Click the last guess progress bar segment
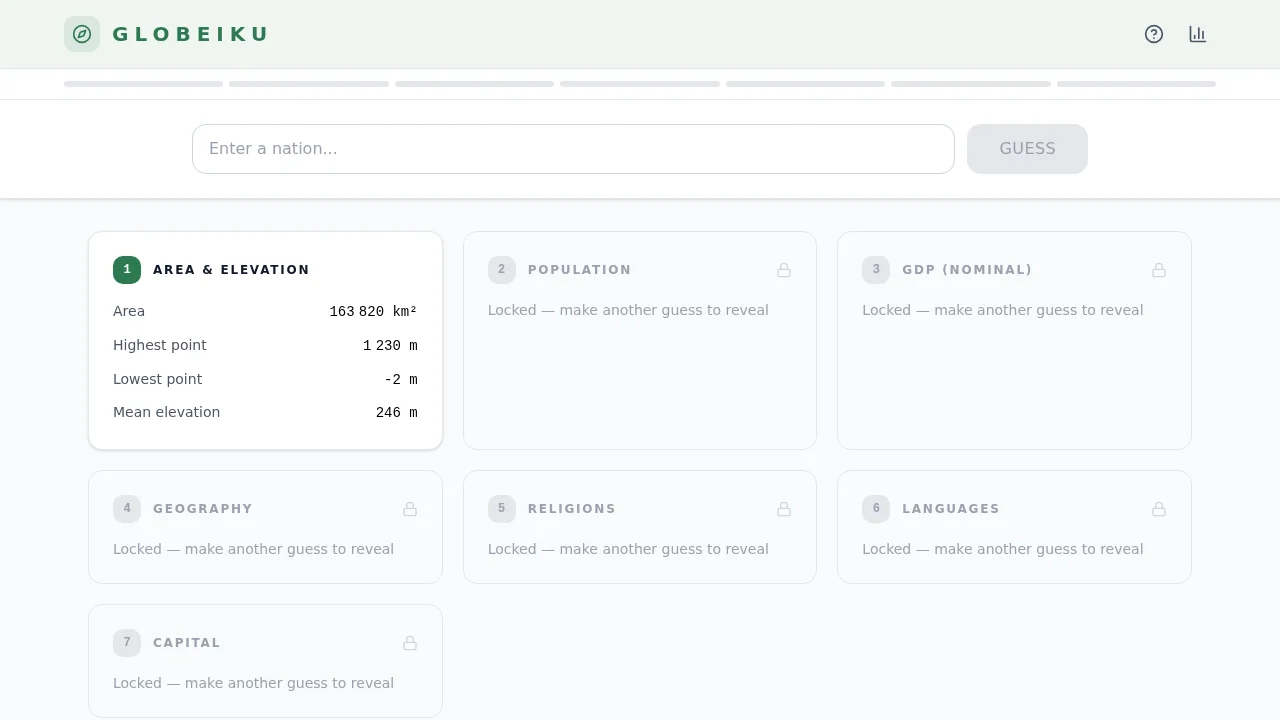The image size is (1280, 720). (1136, 84)
